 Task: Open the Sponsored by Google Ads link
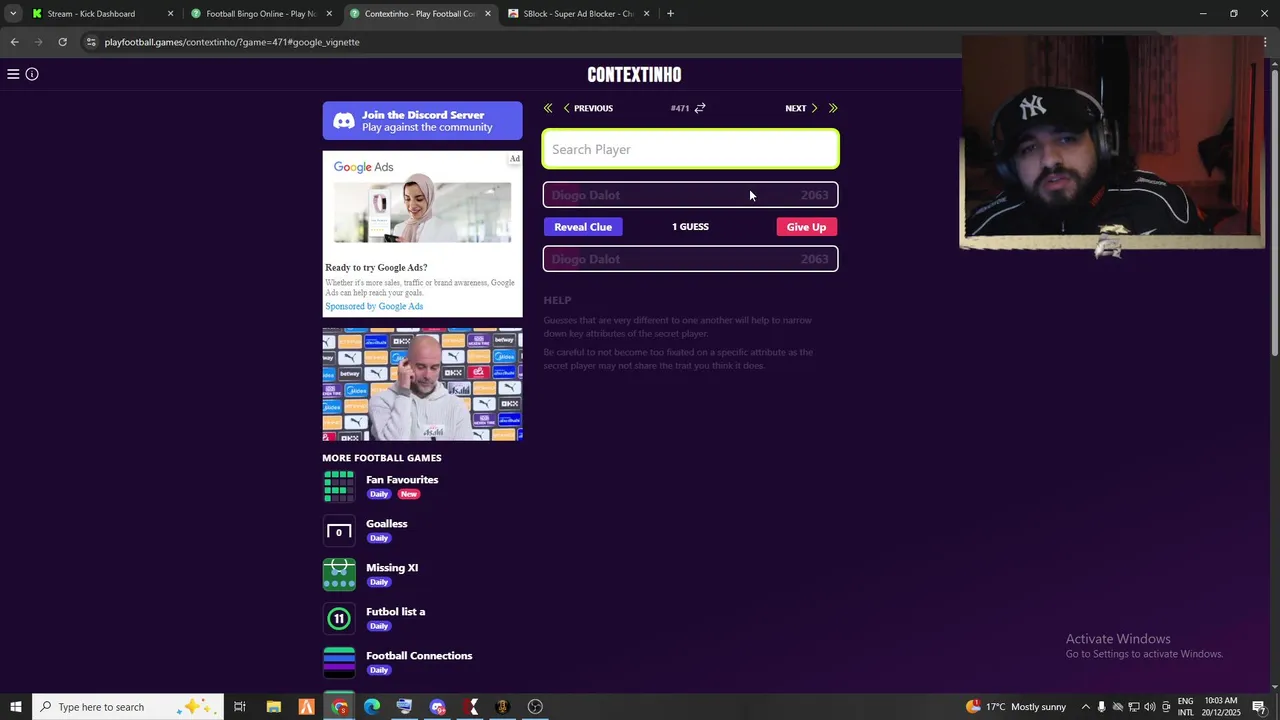(374, 306)
